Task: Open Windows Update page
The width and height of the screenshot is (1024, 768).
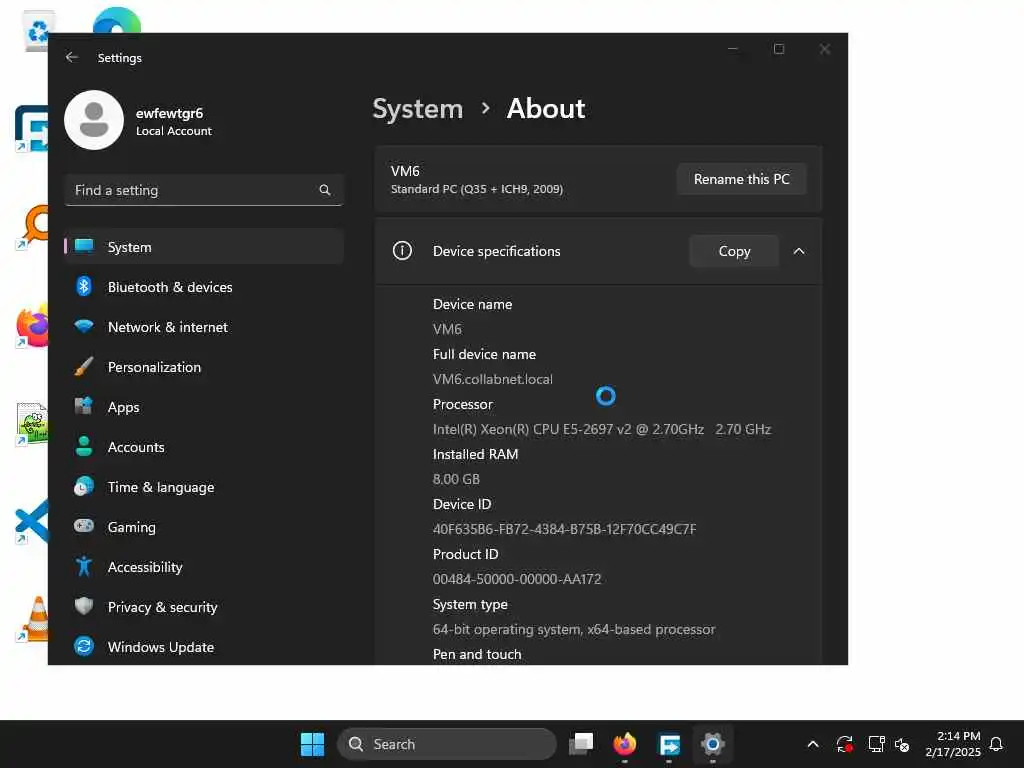Action: [204, 647]
